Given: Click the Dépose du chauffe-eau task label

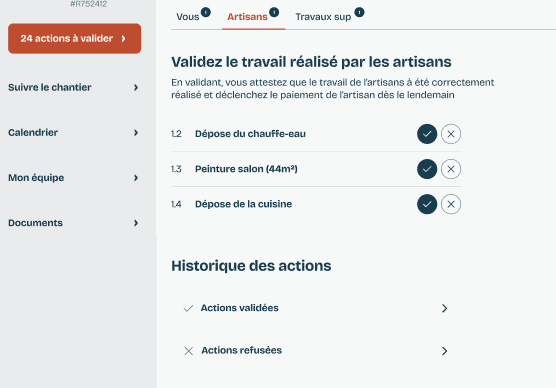Looking at the screenshot, I should click(x=250, y=134).
